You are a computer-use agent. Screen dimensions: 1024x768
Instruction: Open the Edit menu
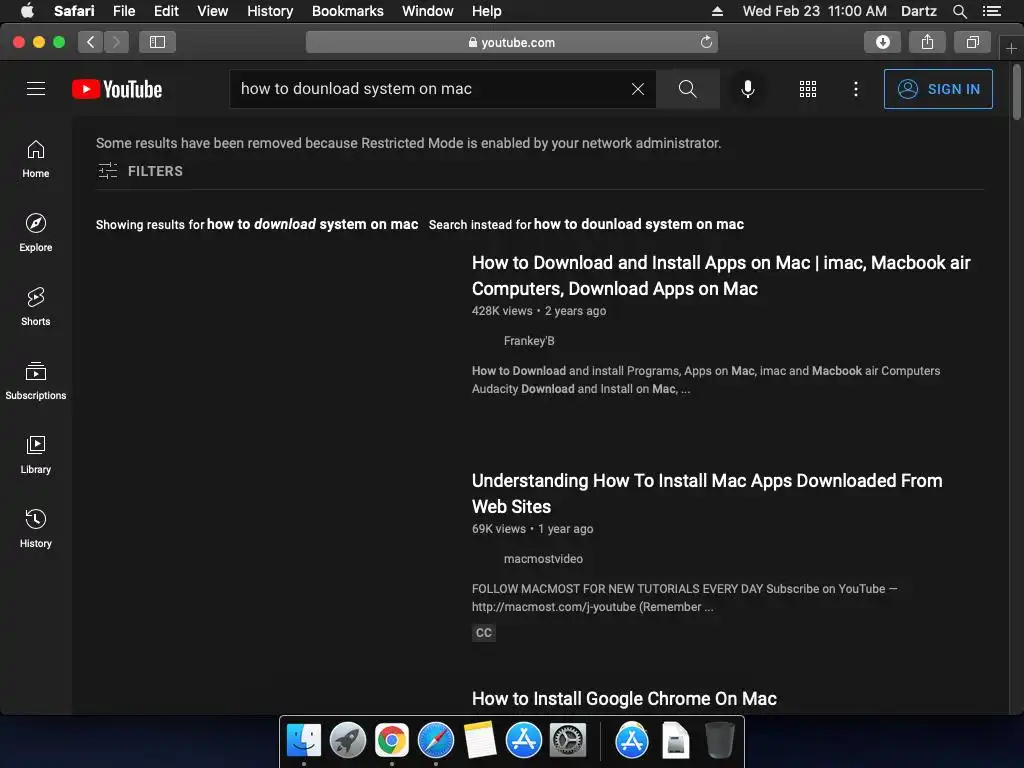(166, 11)
